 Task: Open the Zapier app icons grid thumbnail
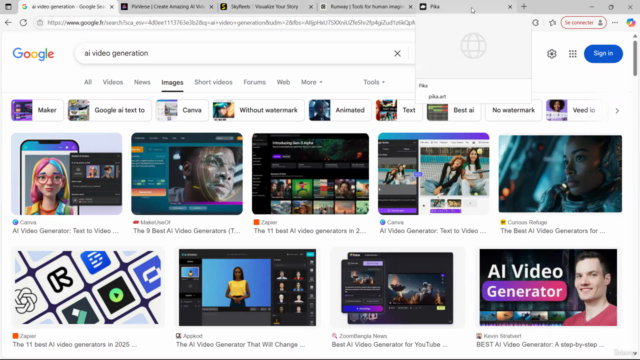tap(88, 287)
